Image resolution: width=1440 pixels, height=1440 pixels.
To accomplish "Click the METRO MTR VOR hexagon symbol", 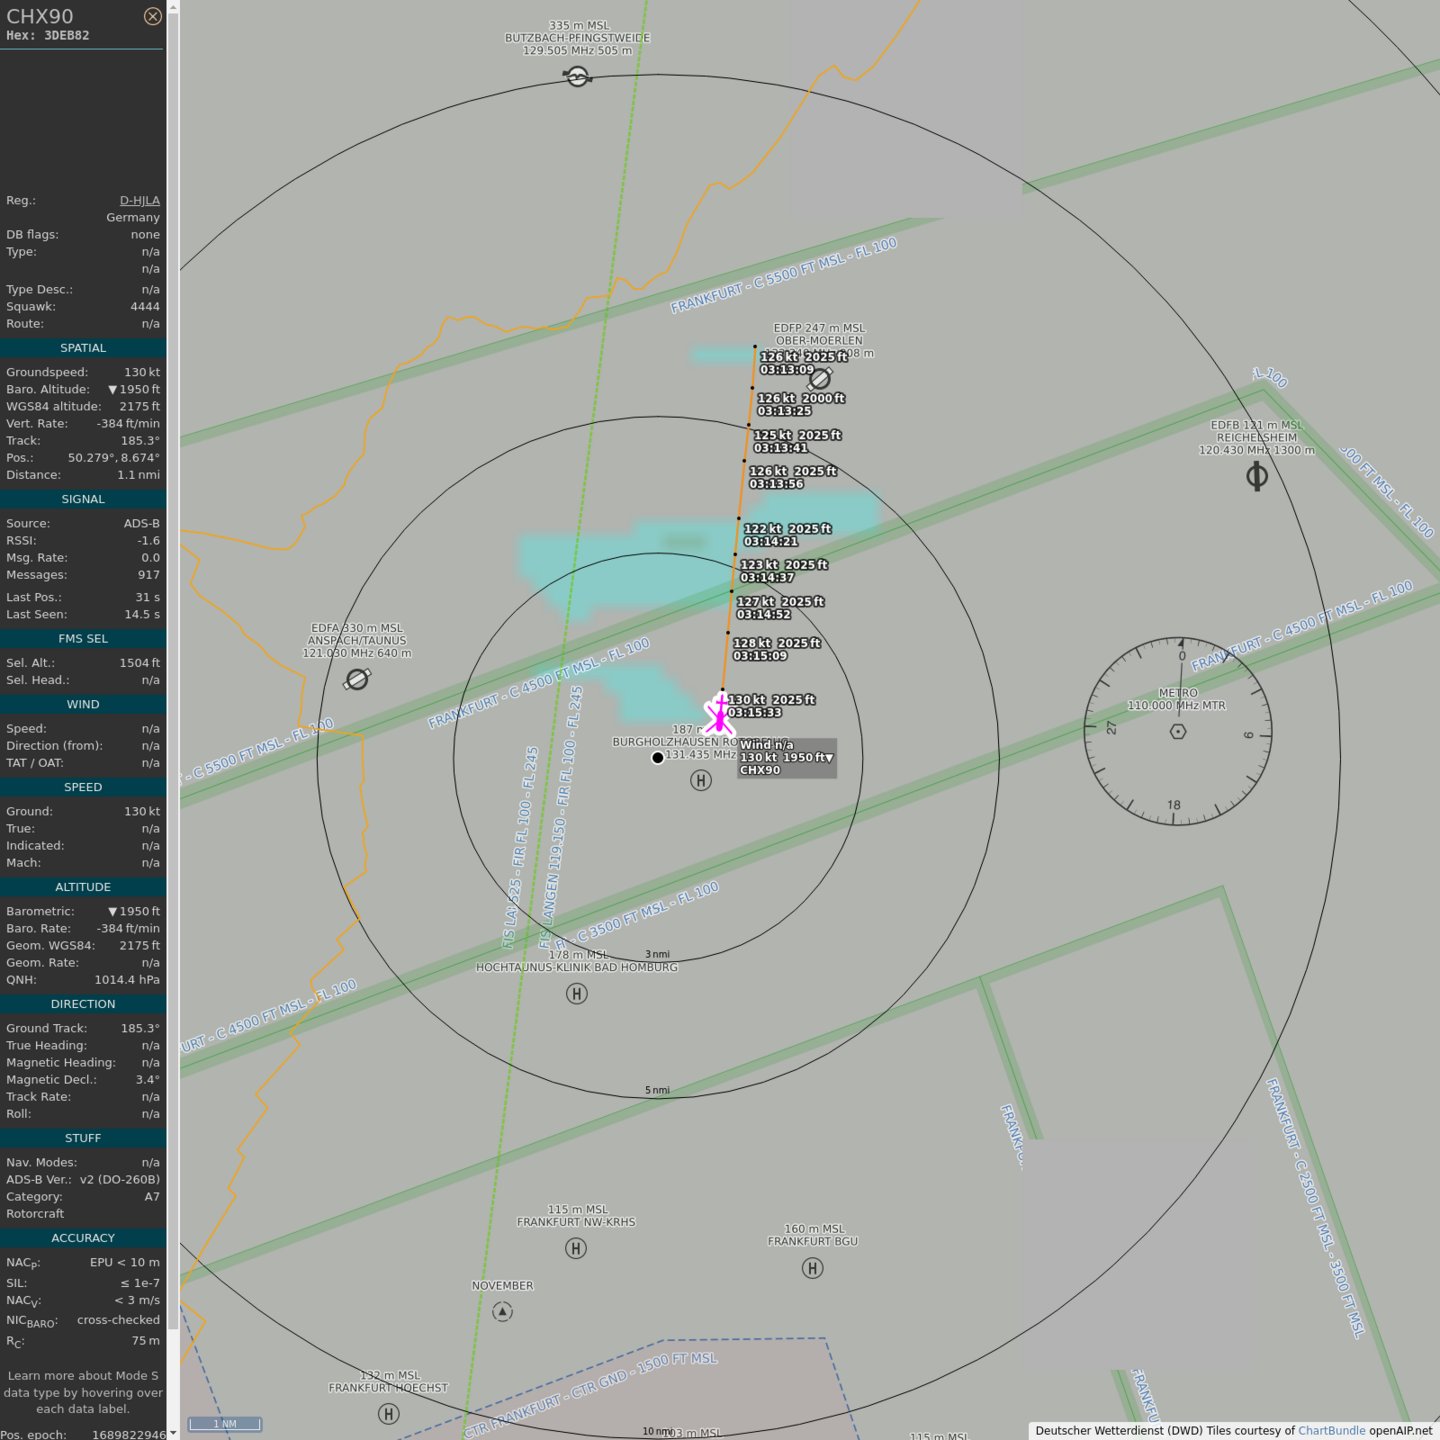I will (1178, 732).
